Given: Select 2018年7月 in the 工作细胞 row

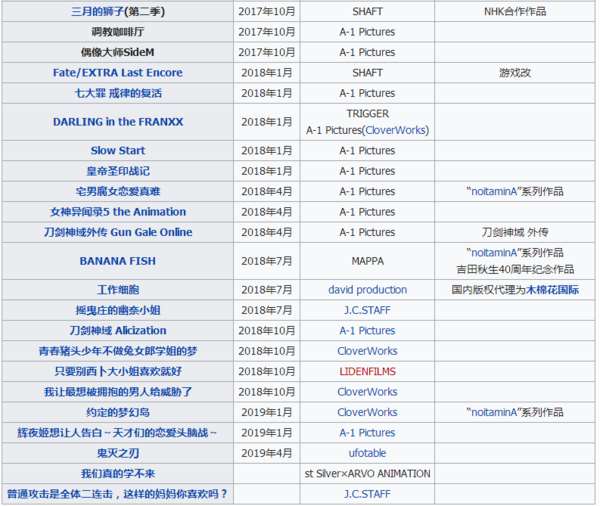Looking at the screenshot, I should (267, 290).
